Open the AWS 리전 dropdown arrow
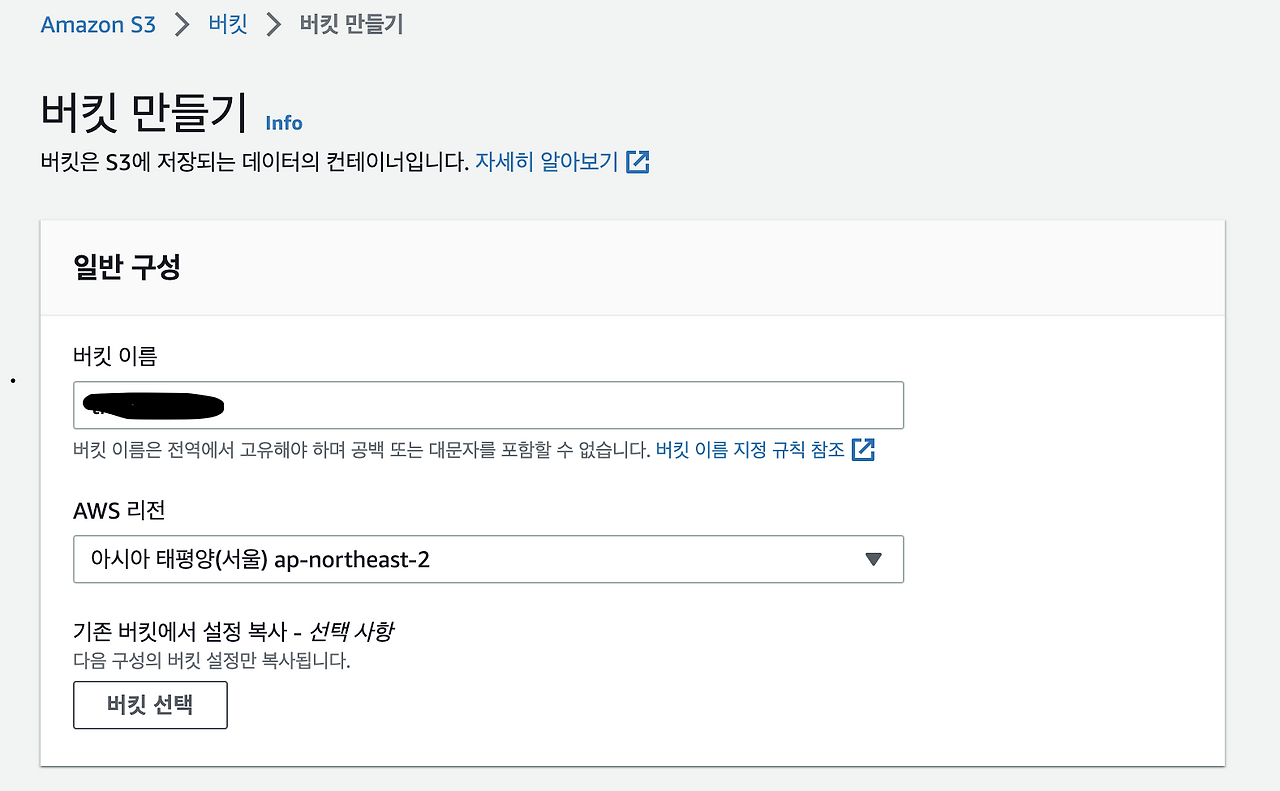This screenshot has height=791, width=1280. (873, 560)
